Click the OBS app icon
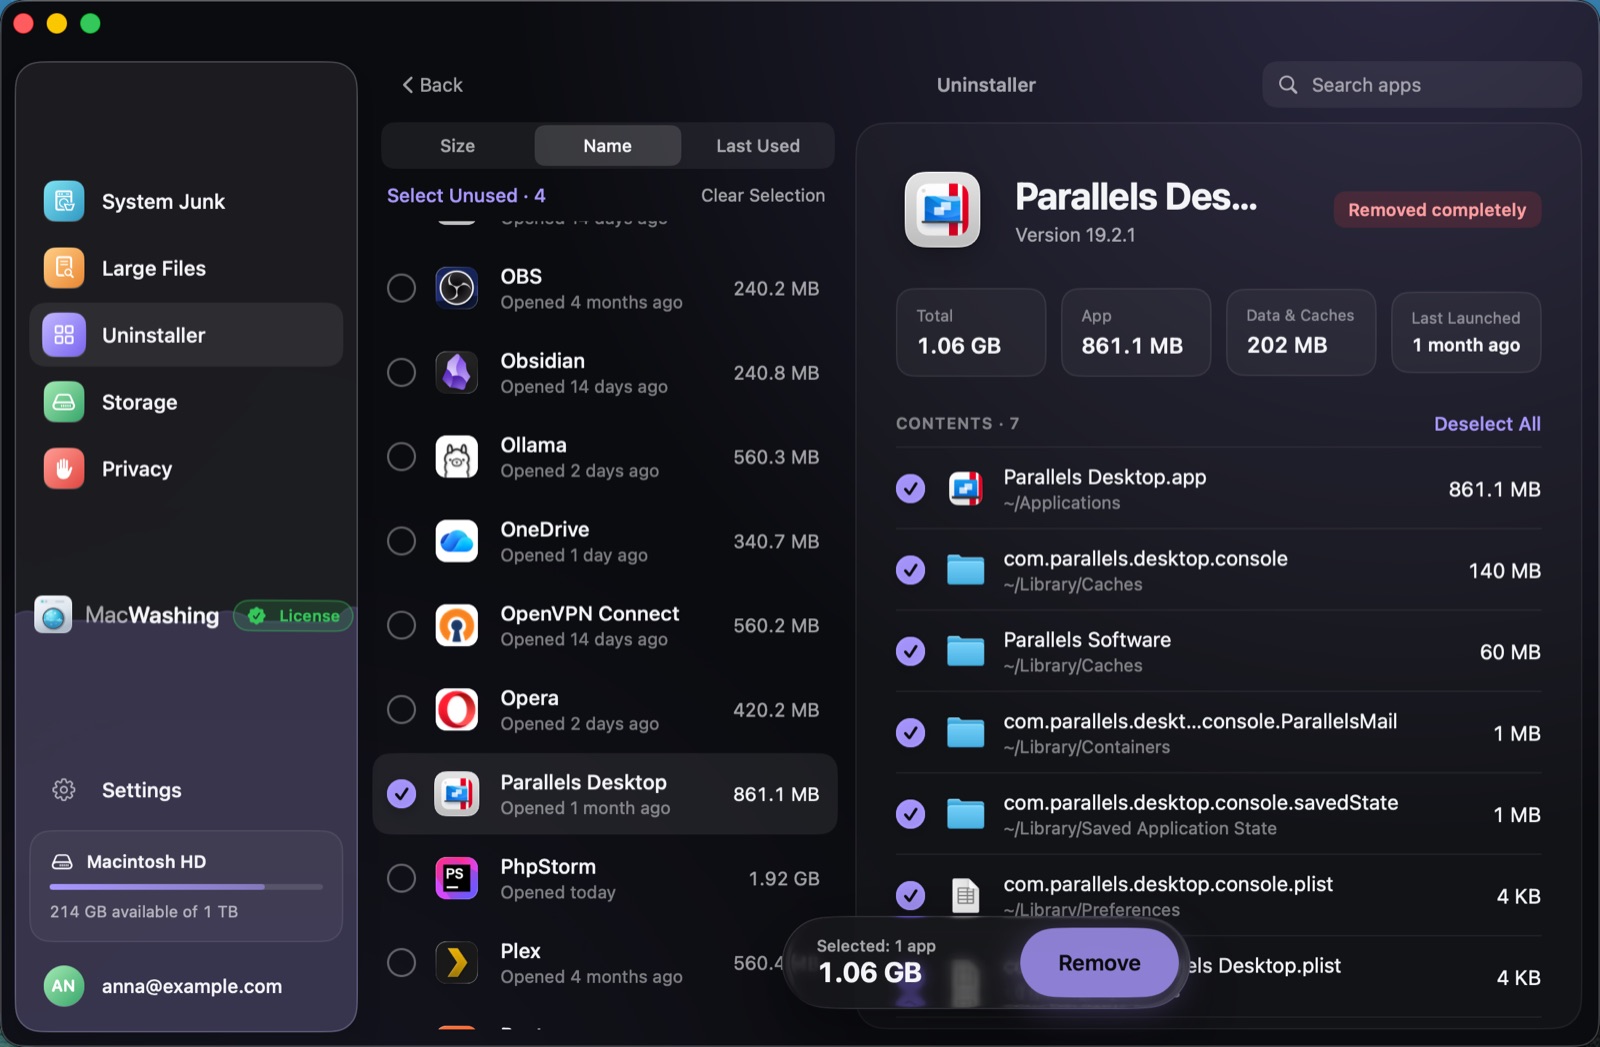 click(x=457, y=288)
